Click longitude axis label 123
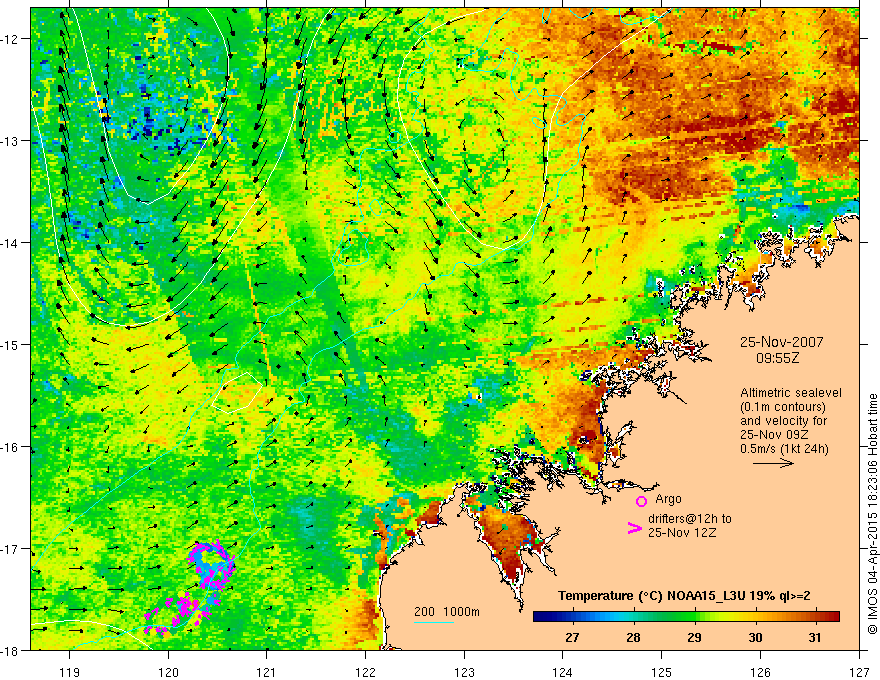Image resolution: width=880 pixels, height=680 pixels. (464, 672)
